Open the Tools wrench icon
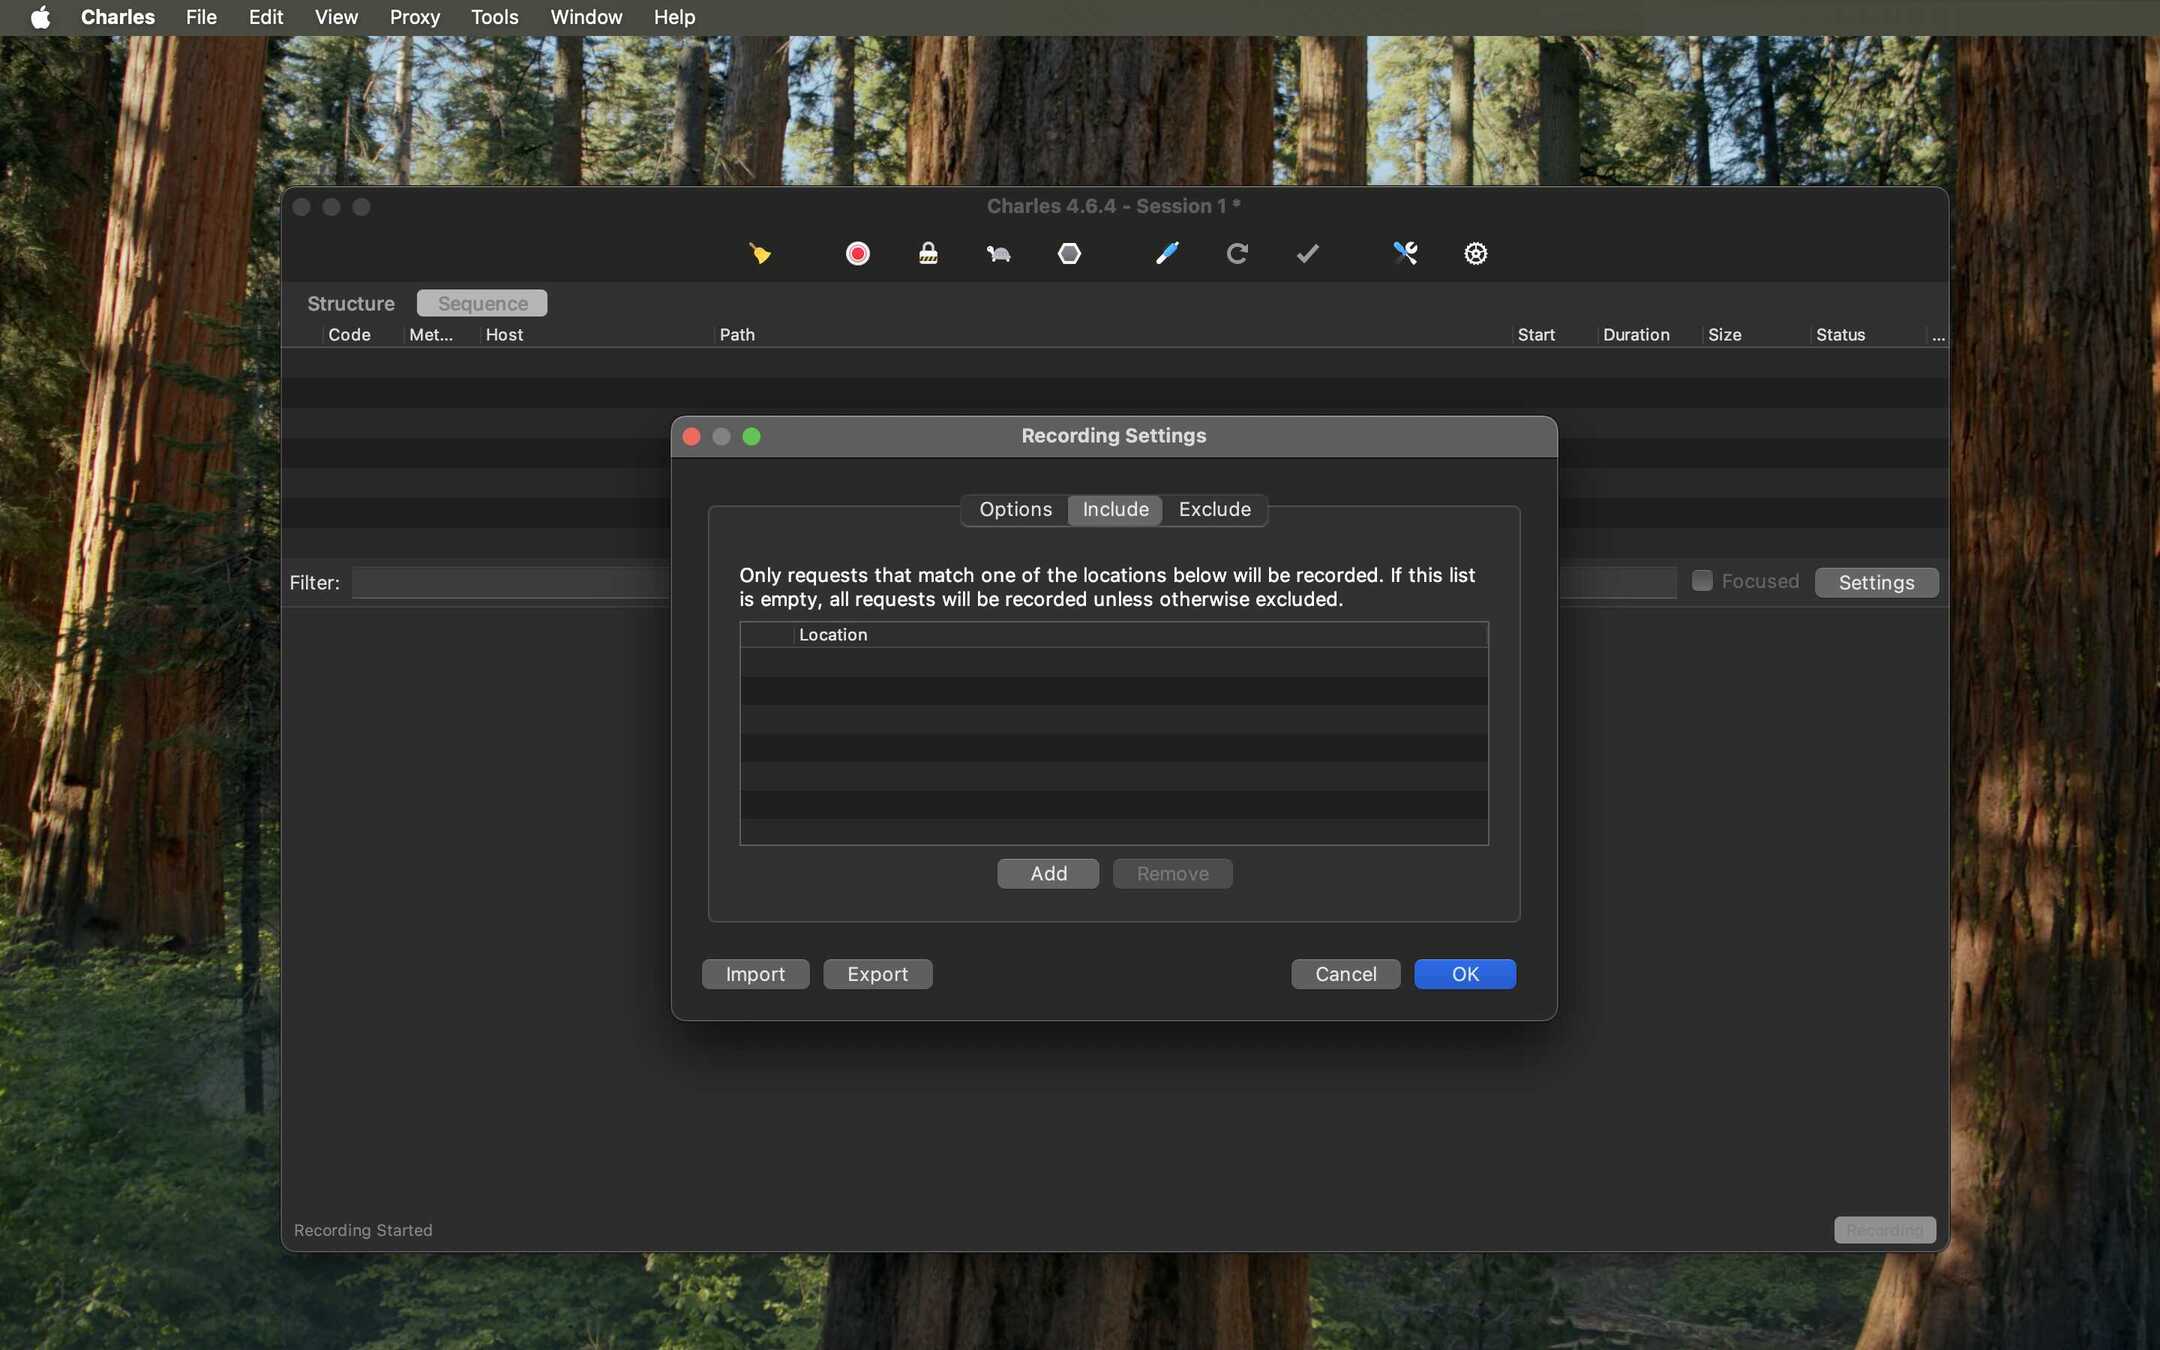The width and height of the screenshot is (2160, 1350). (1405, 254)
